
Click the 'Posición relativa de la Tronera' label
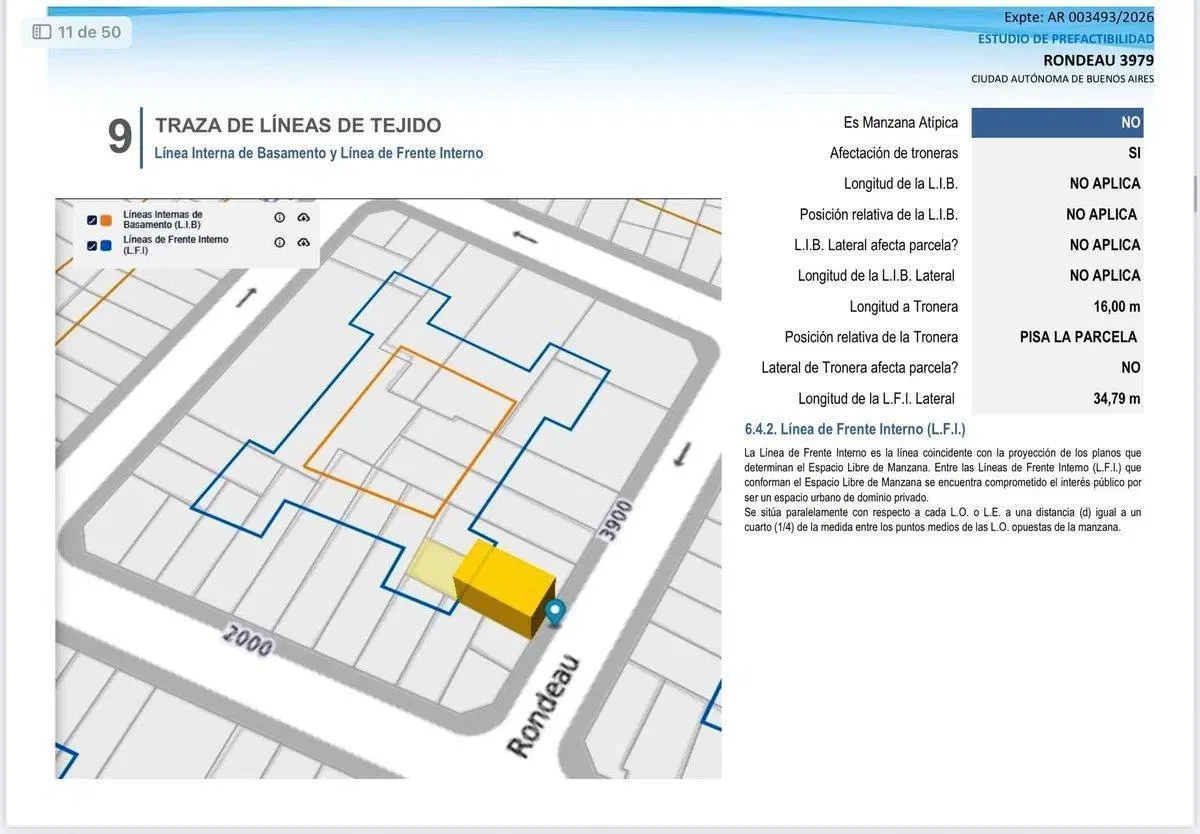871,337
